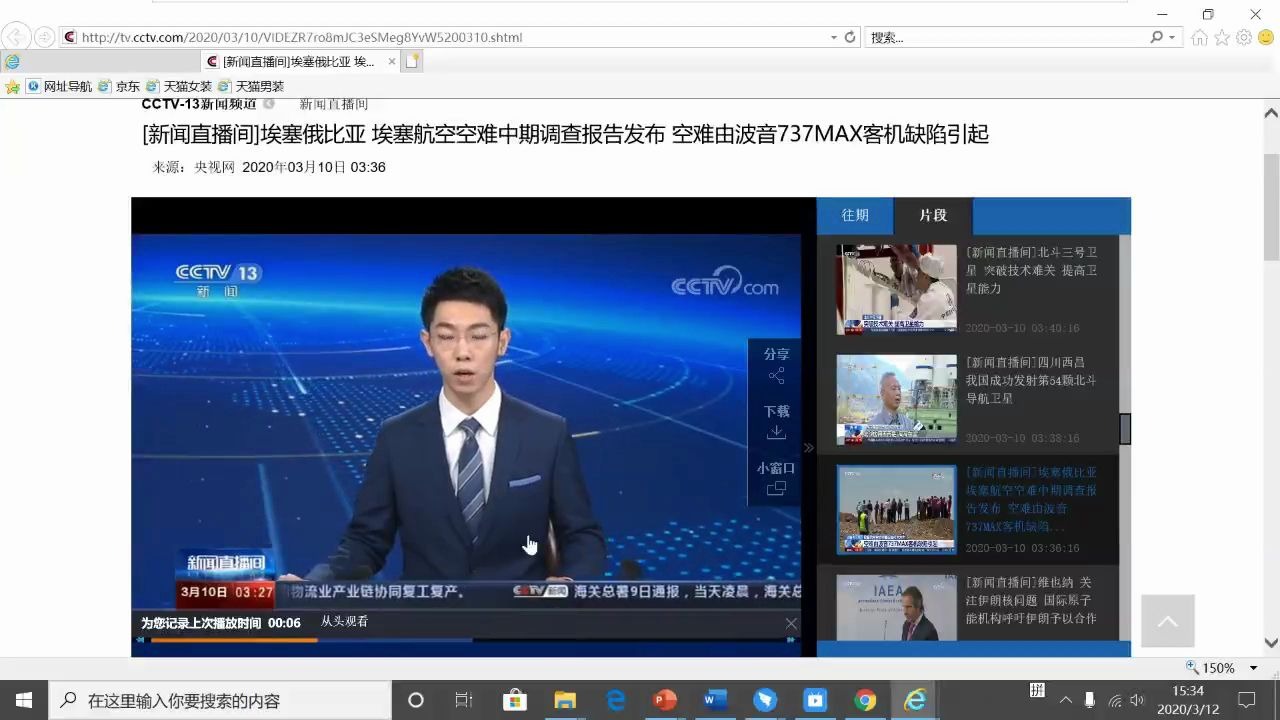Click the share icon under 分享

[776, 376]
